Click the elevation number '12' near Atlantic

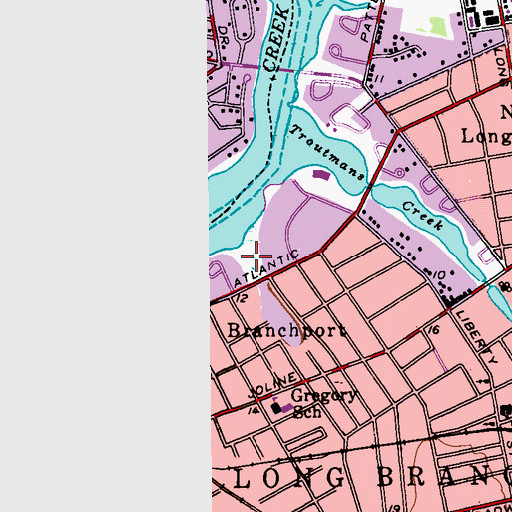[x=241, y=298]
